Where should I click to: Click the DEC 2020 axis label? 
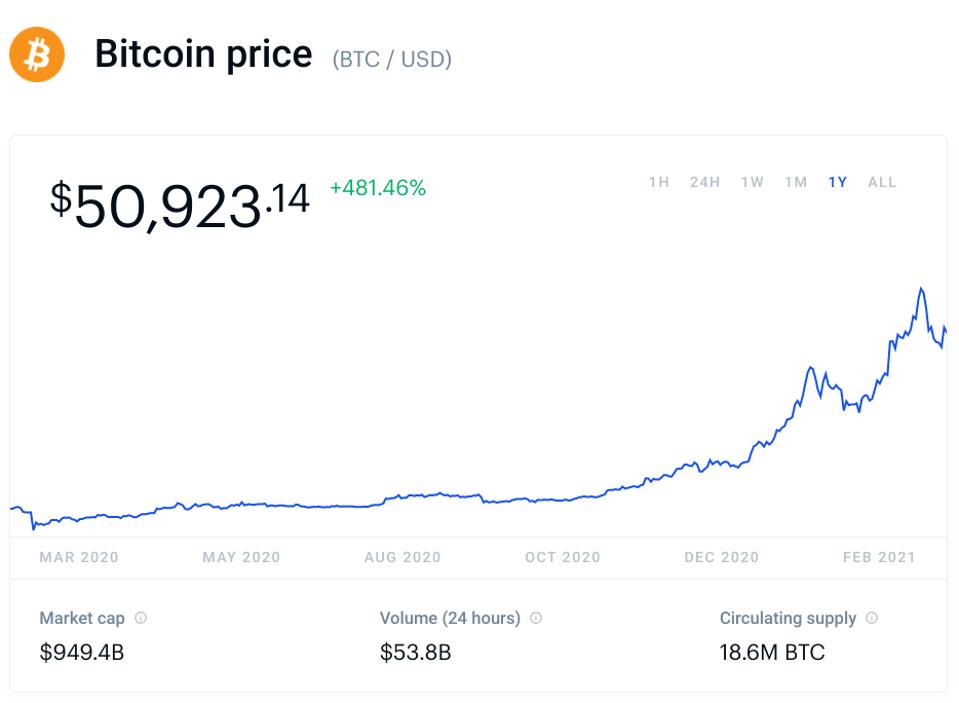pyautogui.click(x=722, y=557)
